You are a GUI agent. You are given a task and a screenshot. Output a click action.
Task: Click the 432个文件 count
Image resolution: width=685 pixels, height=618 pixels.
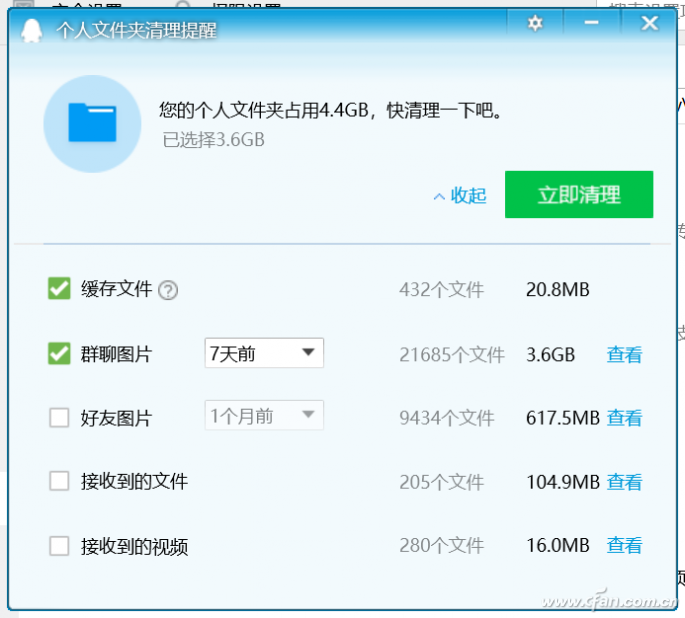[442, 290]
